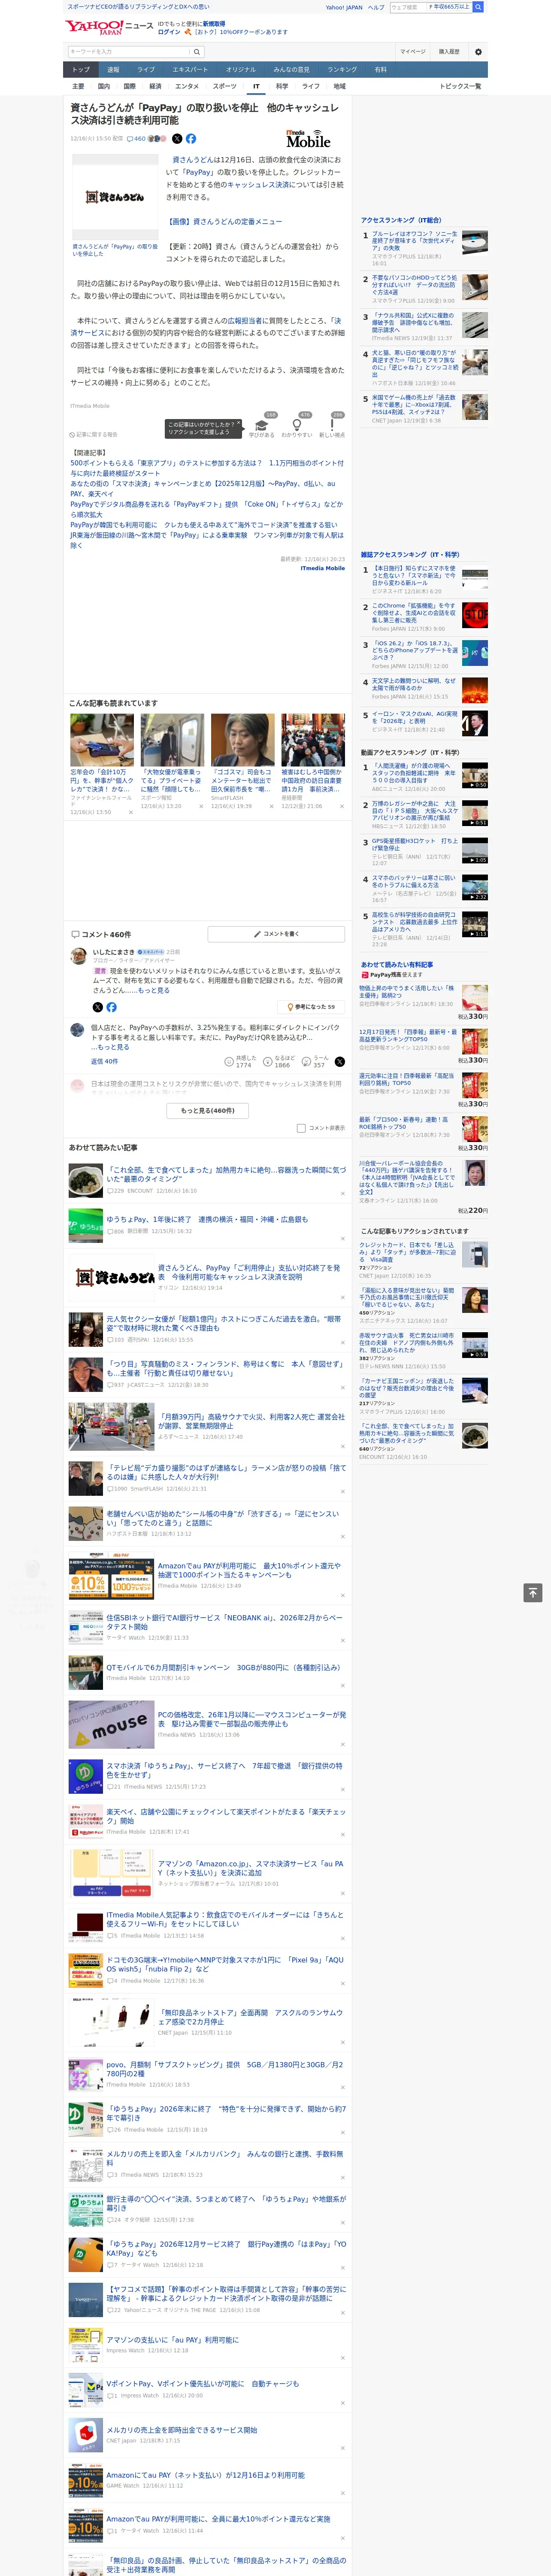Dismiss 忘年会の「会計10万円」 recommended card
The height and width of the screenshot is (2576, 551).
point(130,812)
